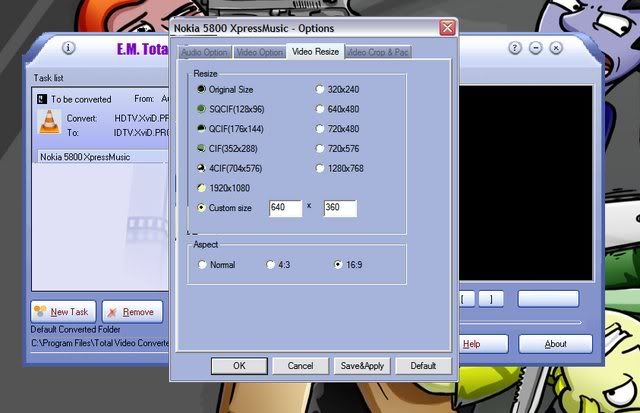Click the mark-out ']' bracket button
The width and height of the screenshot is (640, 413).
[x=490, y=299]
